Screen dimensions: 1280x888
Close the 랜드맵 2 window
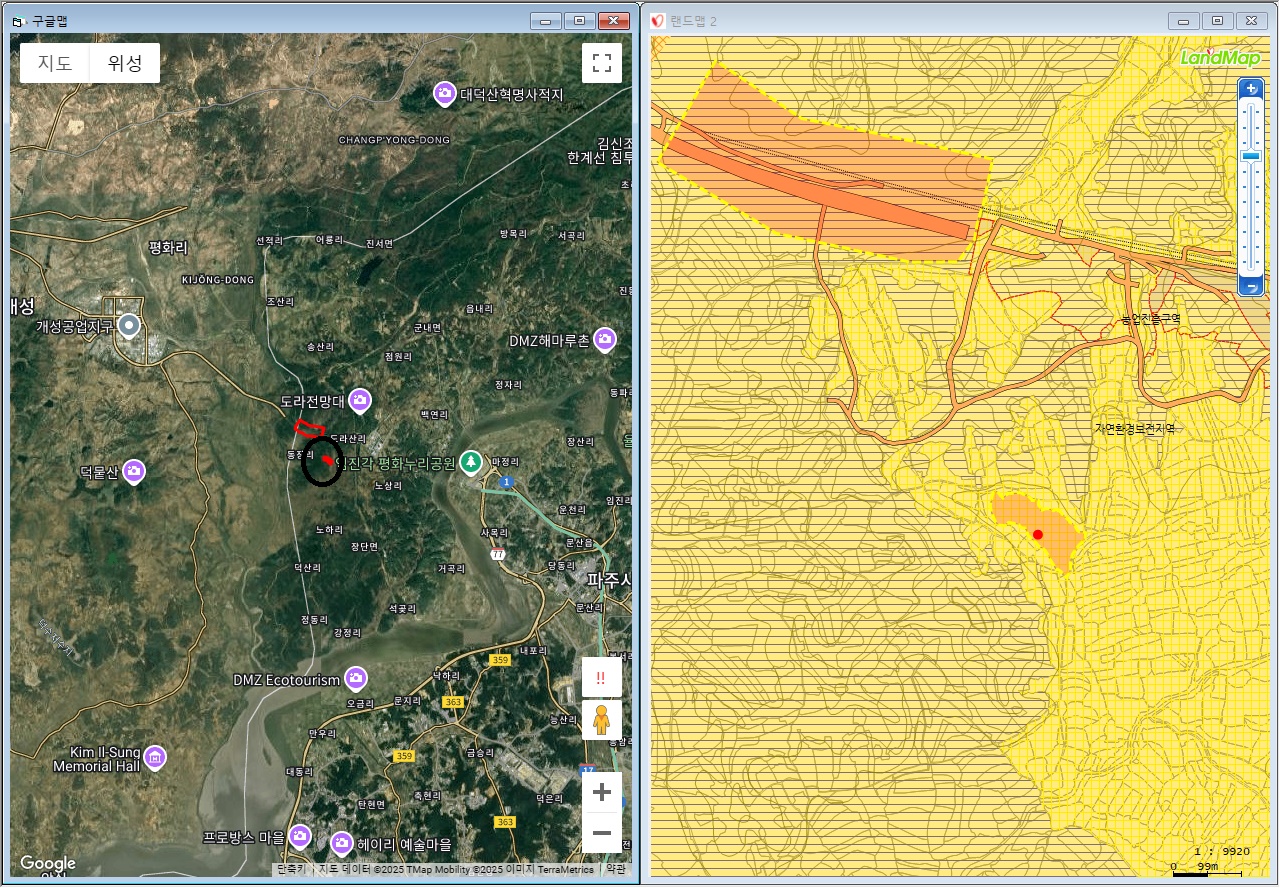click(1251, 21)
